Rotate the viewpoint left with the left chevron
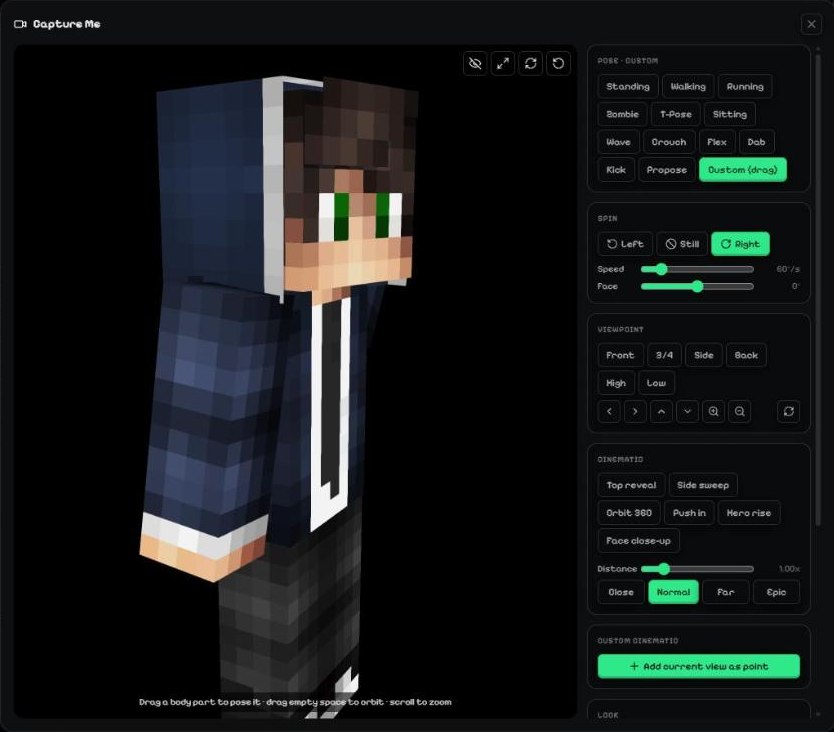 point(609,411)
